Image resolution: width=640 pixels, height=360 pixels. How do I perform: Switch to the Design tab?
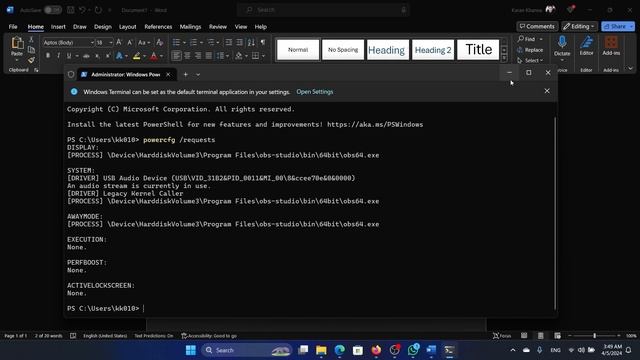(102, 27)
